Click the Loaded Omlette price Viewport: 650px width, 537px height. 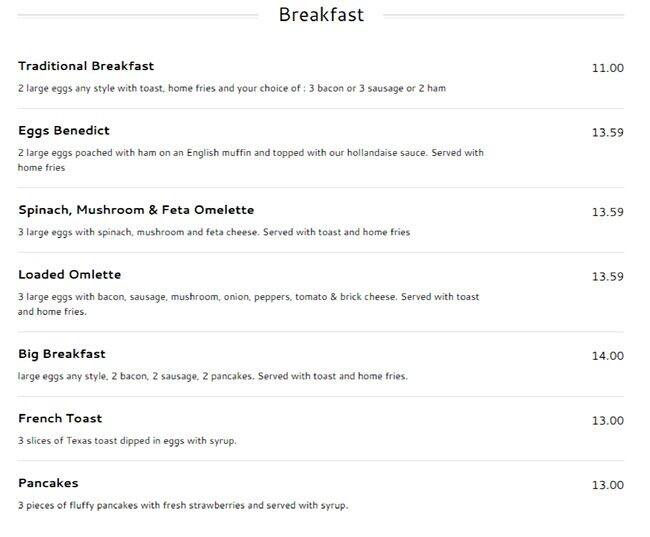[607, 277]
